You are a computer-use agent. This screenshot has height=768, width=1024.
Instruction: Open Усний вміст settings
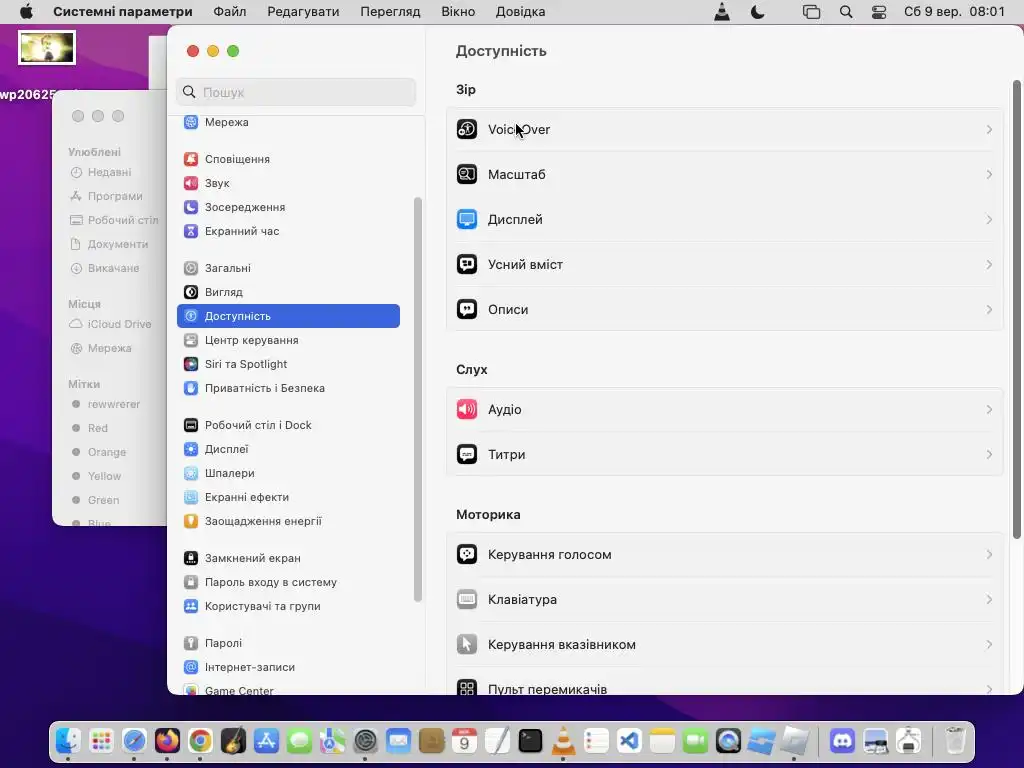[x=725, y=264]
